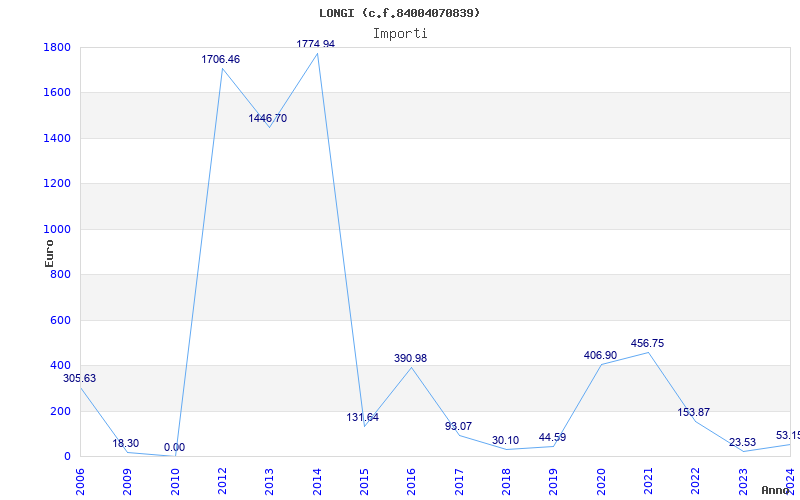The image size is (800, 500).
Task: Click the Importi subtitle
Action: coord(400,34)
